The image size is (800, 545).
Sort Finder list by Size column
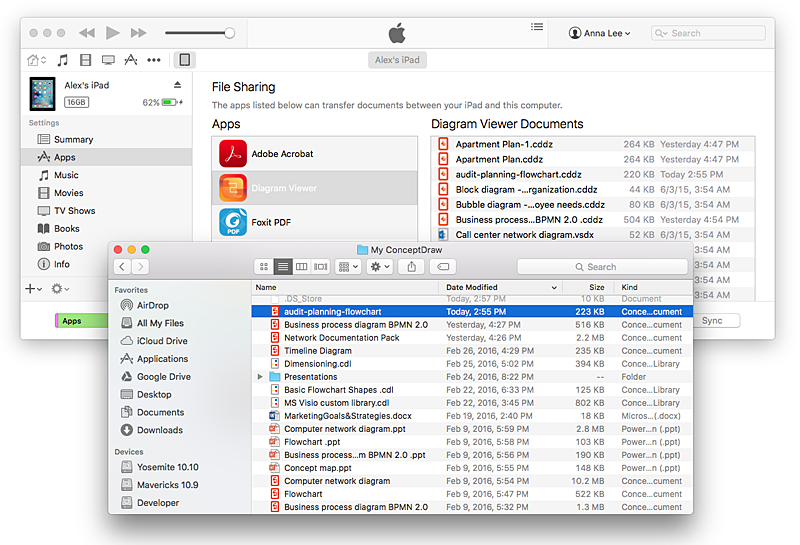click(588, 287)
